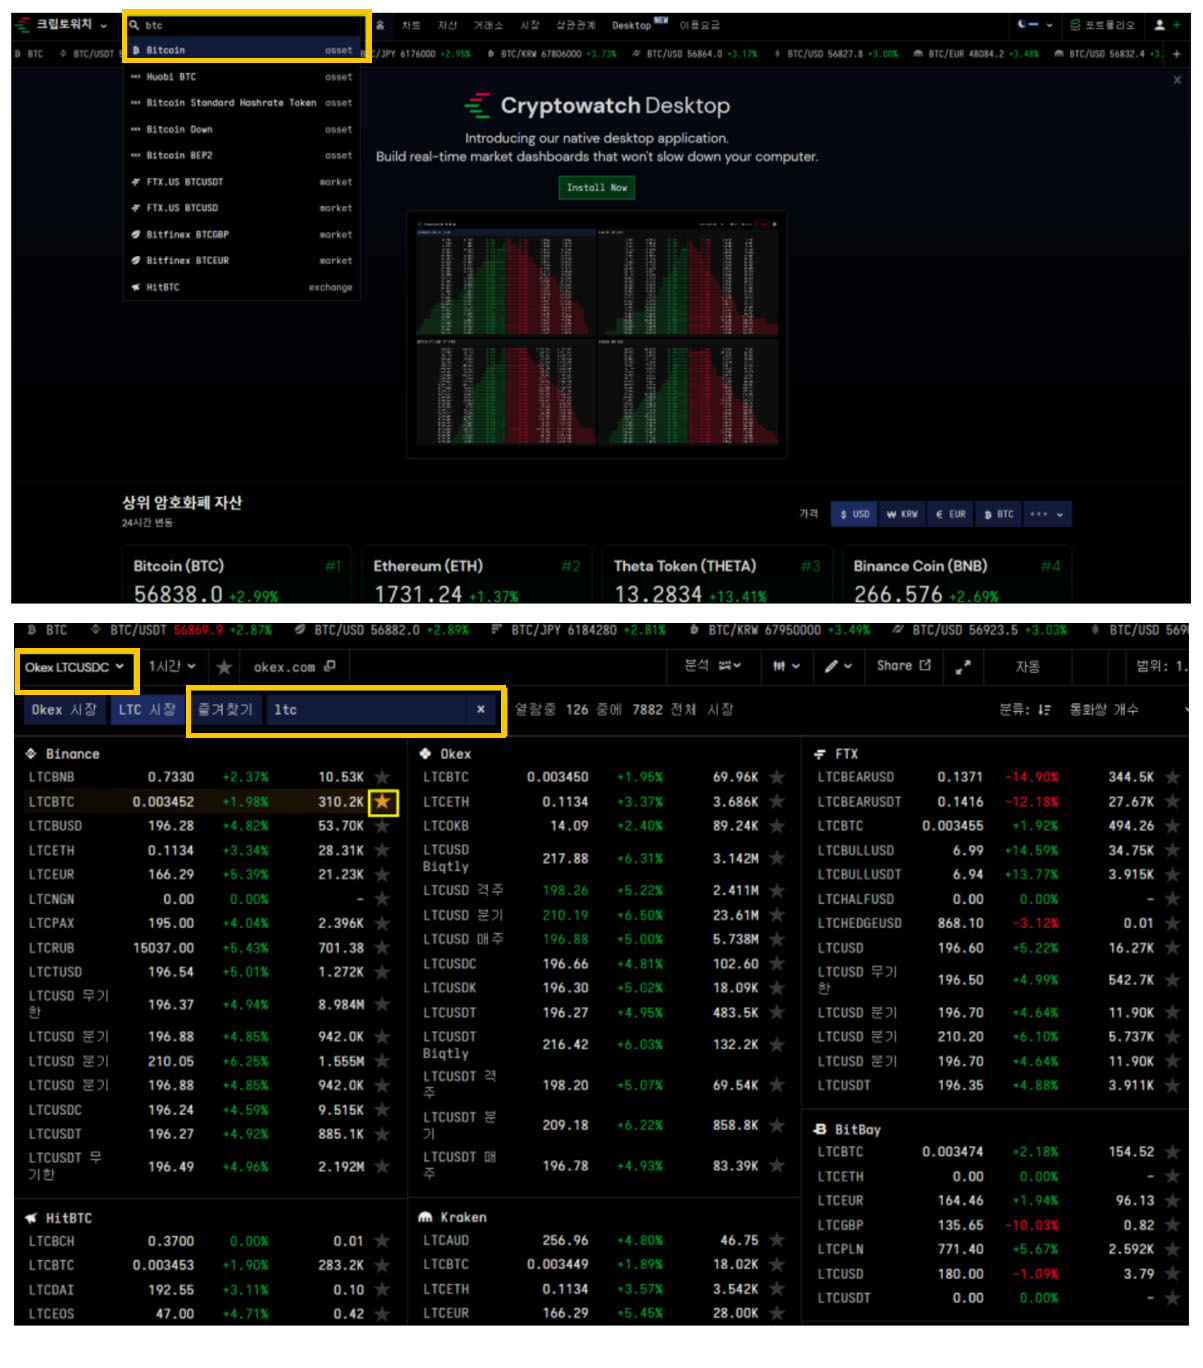Click the 자동 auto scale button
The image size is (1203, 1368).
click(1028, 667)
